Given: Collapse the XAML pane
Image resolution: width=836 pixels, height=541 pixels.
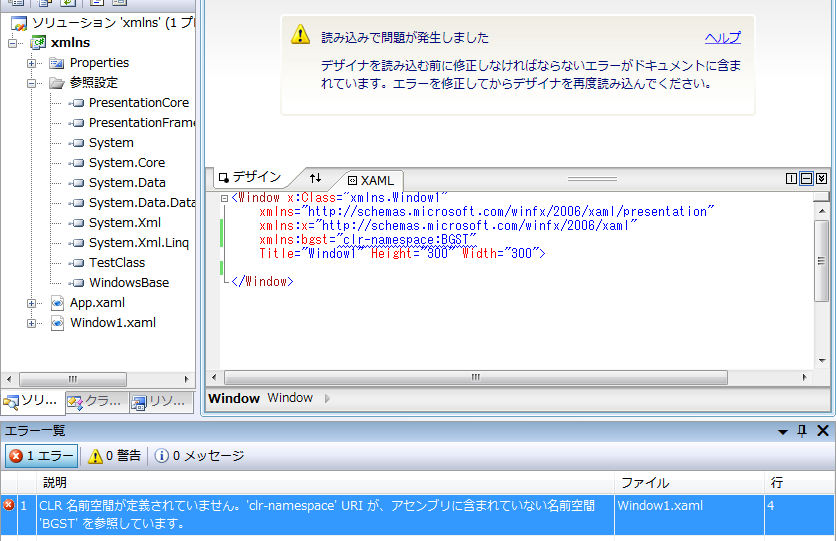Looking at the screenshot, I should click(x=822, y=179).
